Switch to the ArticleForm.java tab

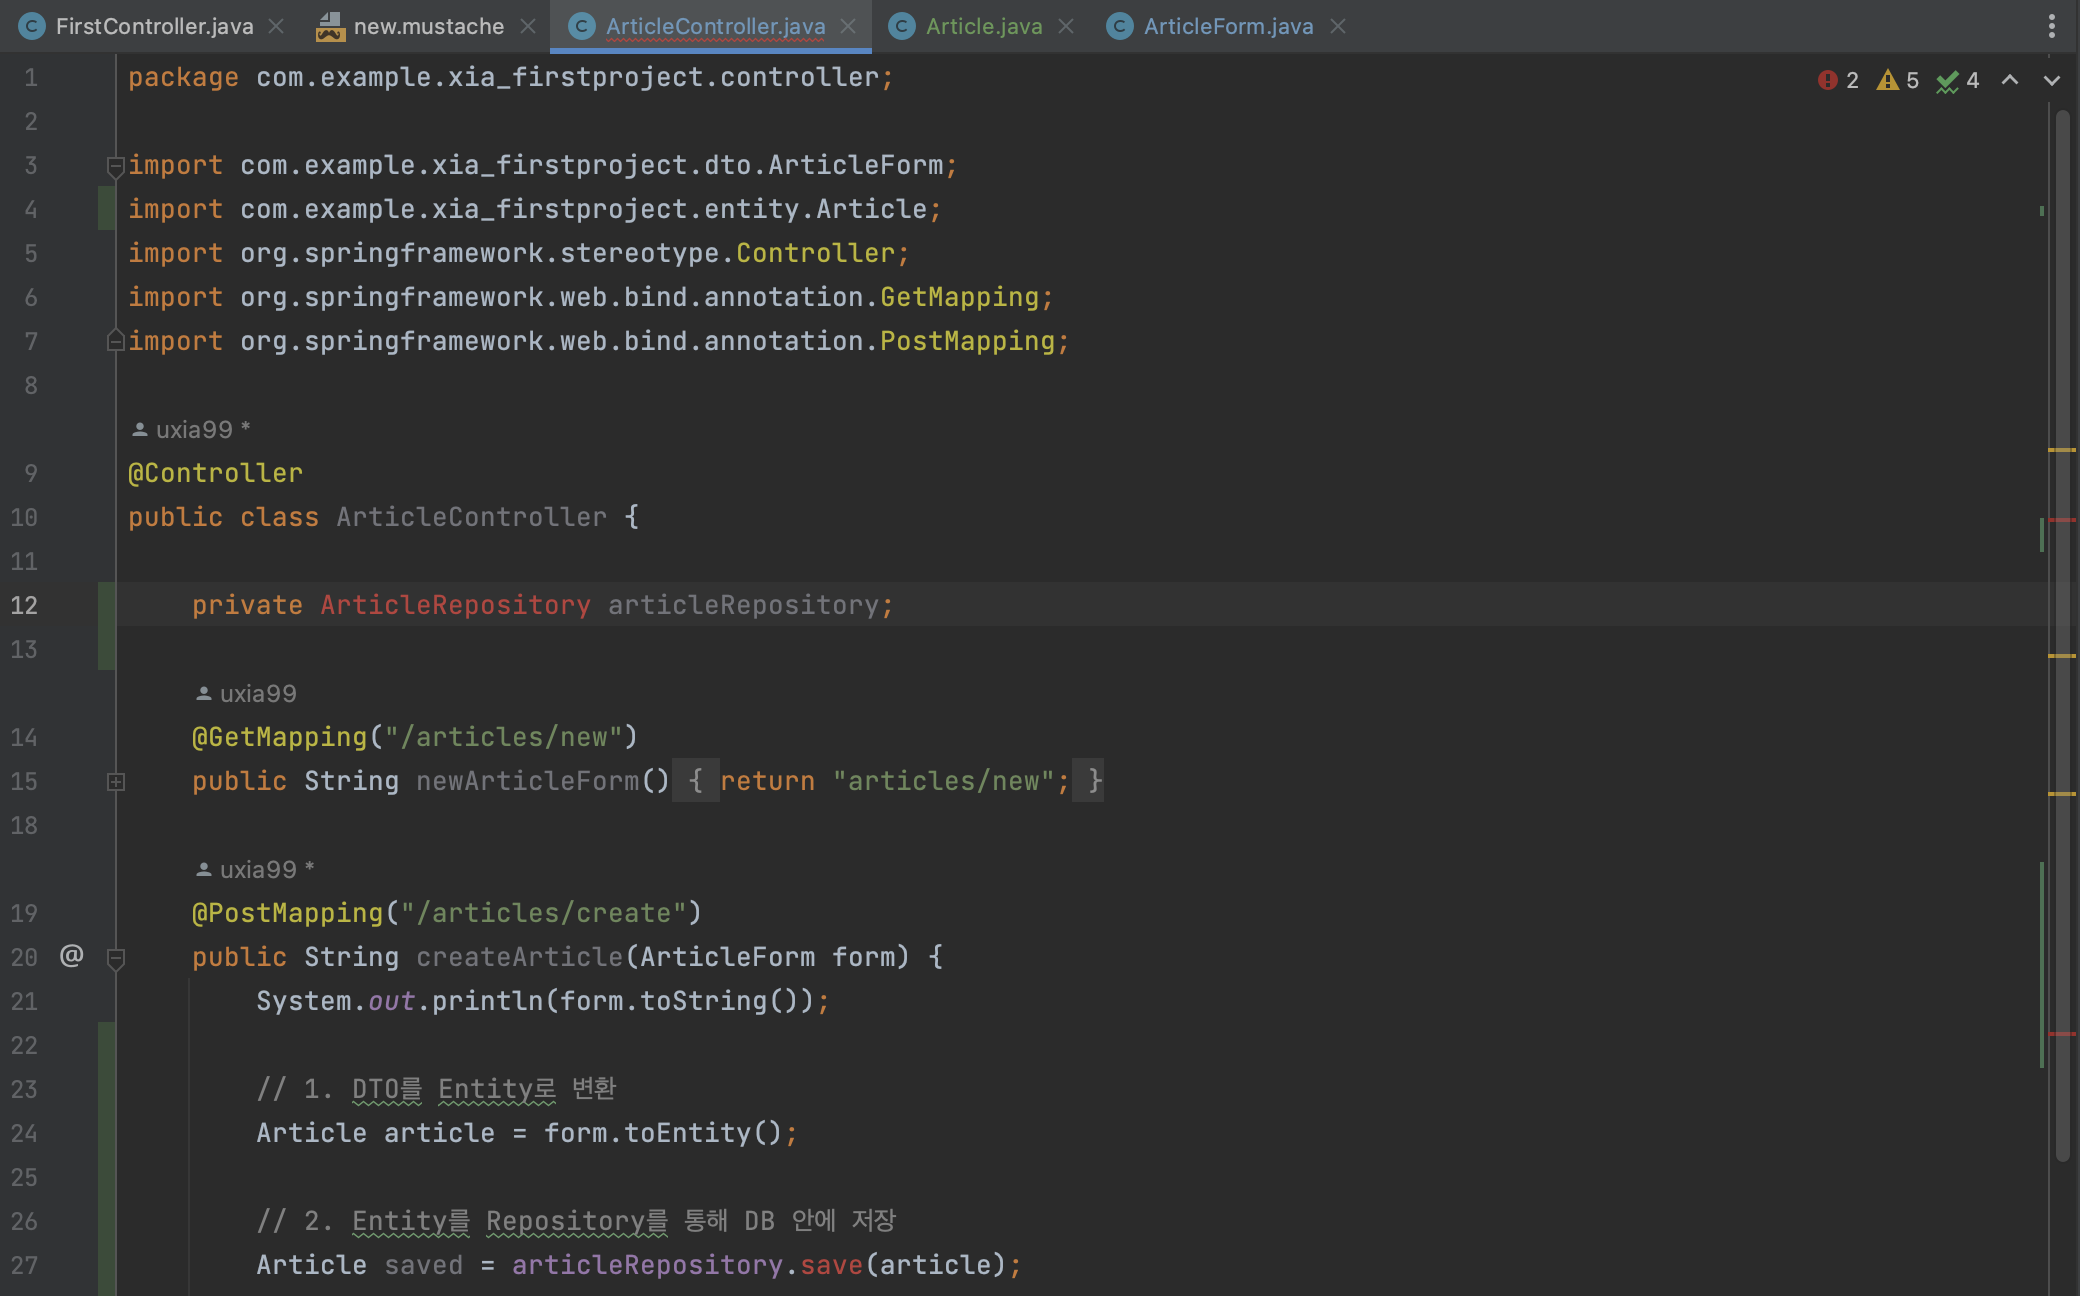point(1227,26)
